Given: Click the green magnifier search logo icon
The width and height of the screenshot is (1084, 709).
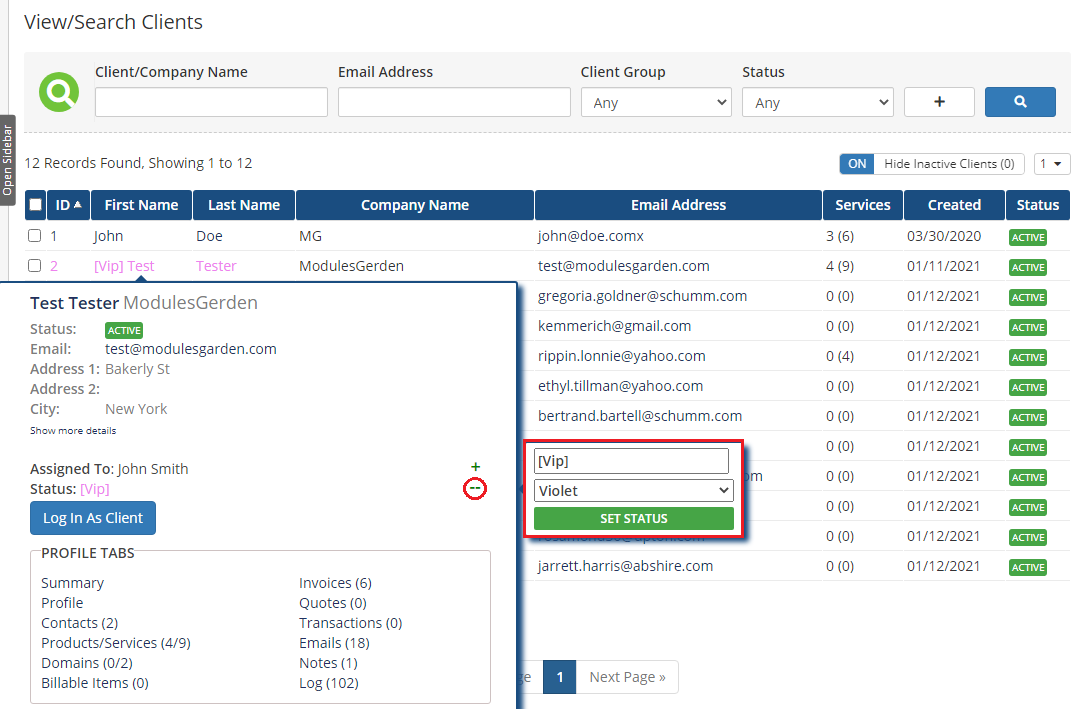Looking at the screenshot, I should (59, 92).
